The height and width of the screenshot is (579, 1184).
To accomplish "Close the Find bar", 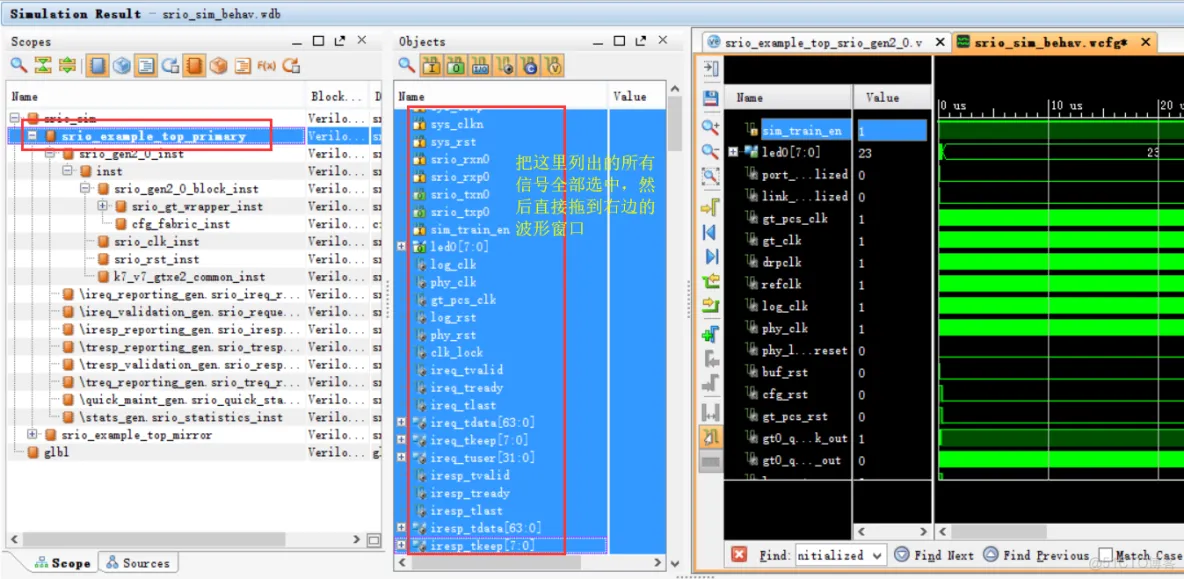I will point(739,555).
